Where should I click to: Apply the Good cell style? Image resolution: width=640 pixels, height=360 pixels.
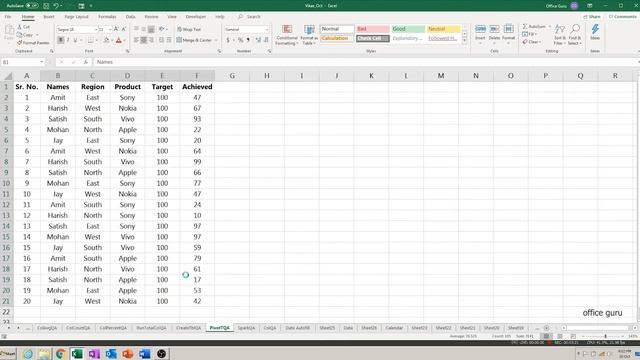408,29
